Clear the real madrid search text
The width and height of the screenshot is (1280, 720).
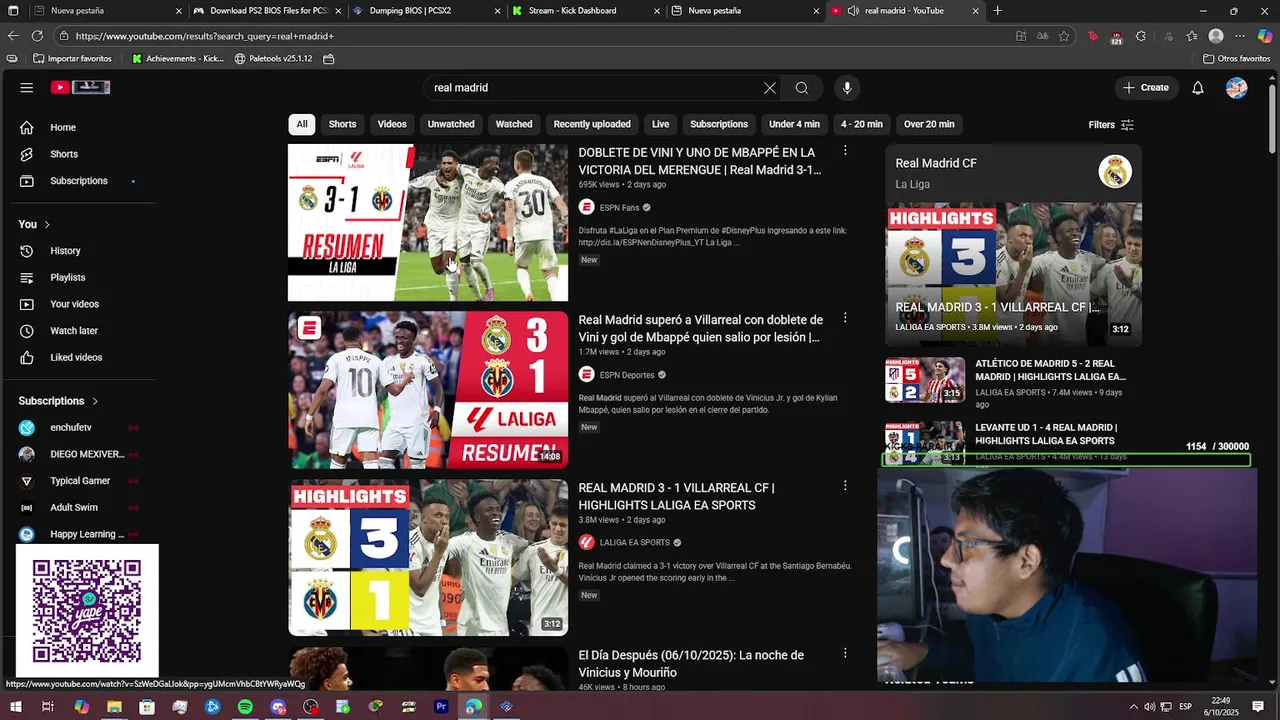pyautogui.click(x=770, y=88)
